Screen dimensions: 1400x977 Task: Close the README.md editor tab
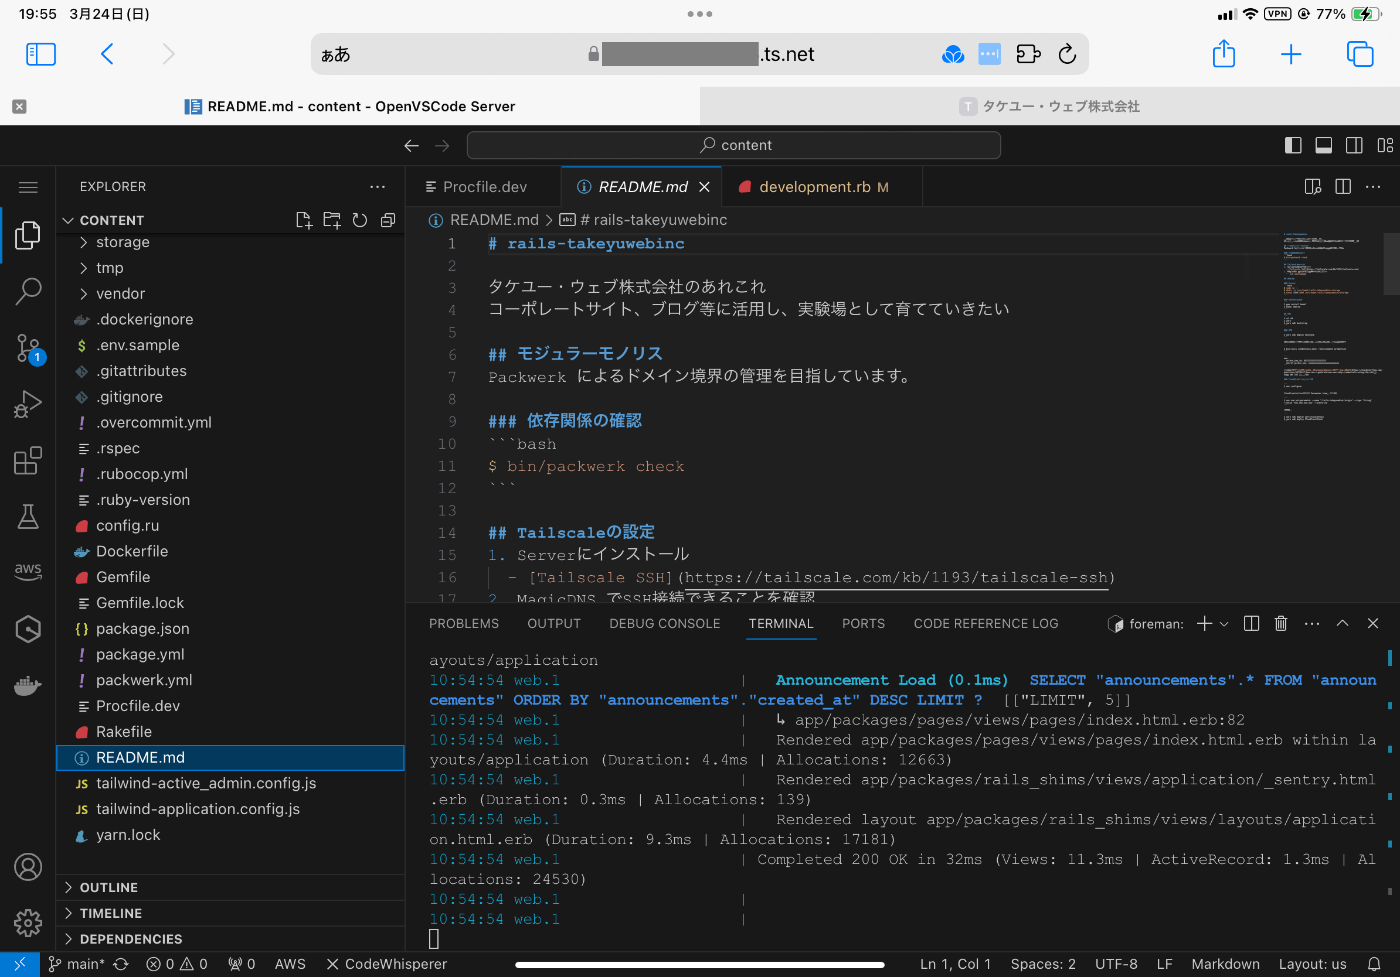(704, 187)
